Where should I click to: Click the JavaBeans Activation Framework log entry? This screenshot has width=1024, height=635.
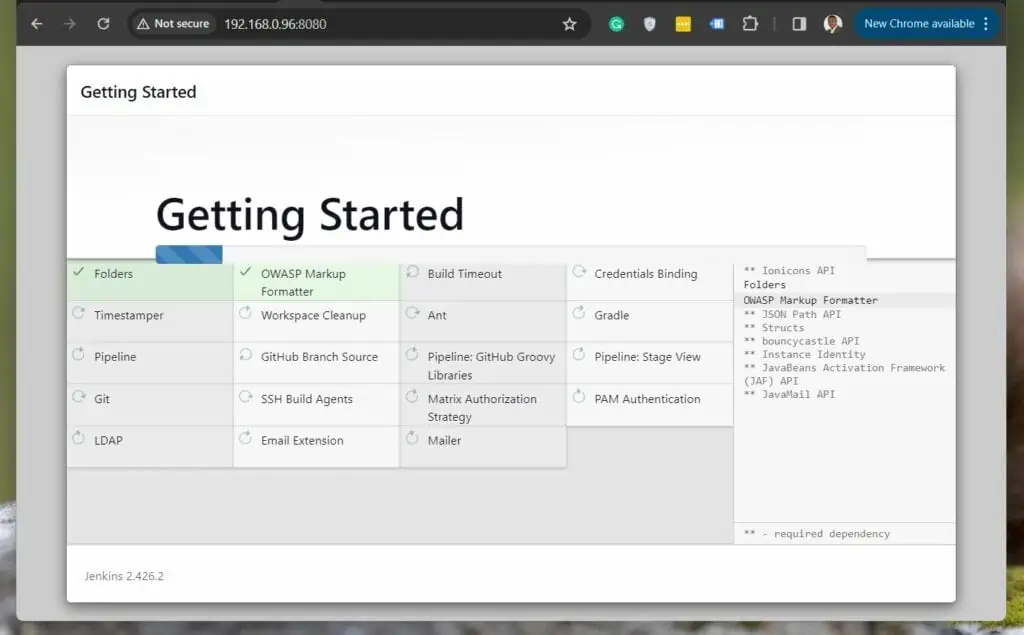(844, 374)
